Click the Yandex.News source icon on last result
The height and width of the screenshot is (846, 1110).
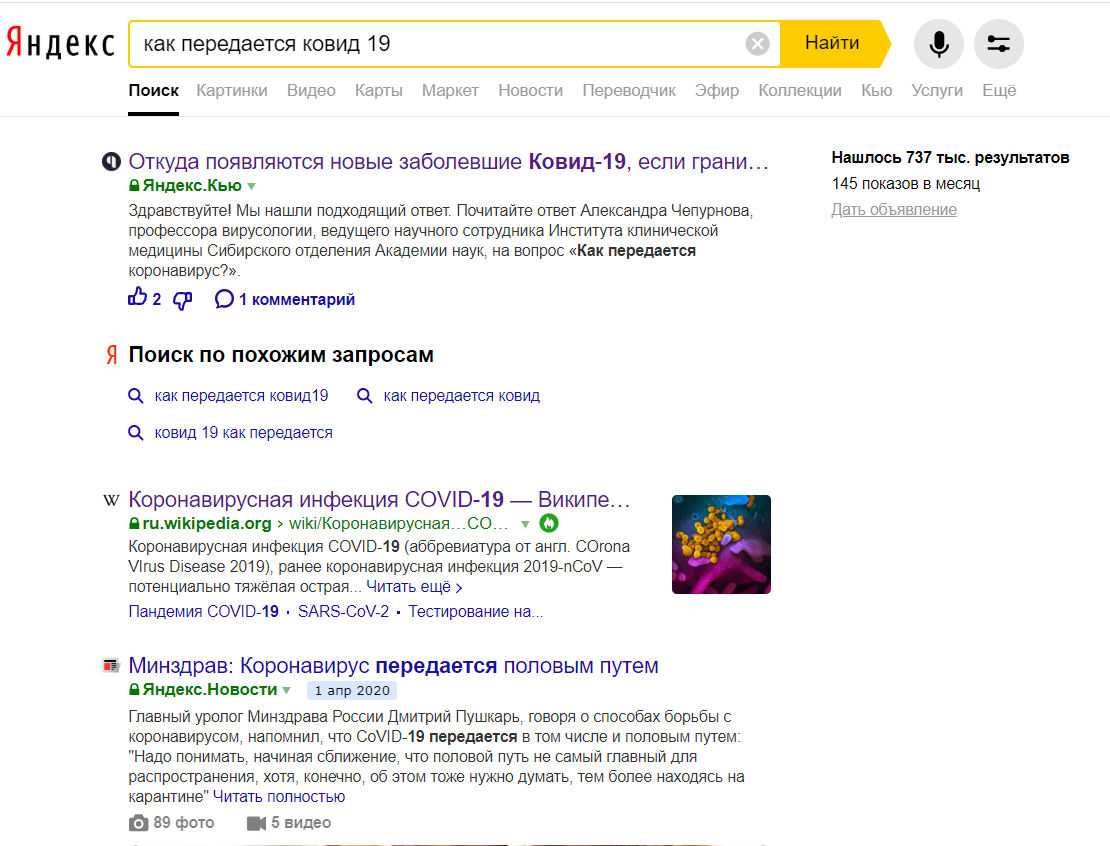[110, 665]
